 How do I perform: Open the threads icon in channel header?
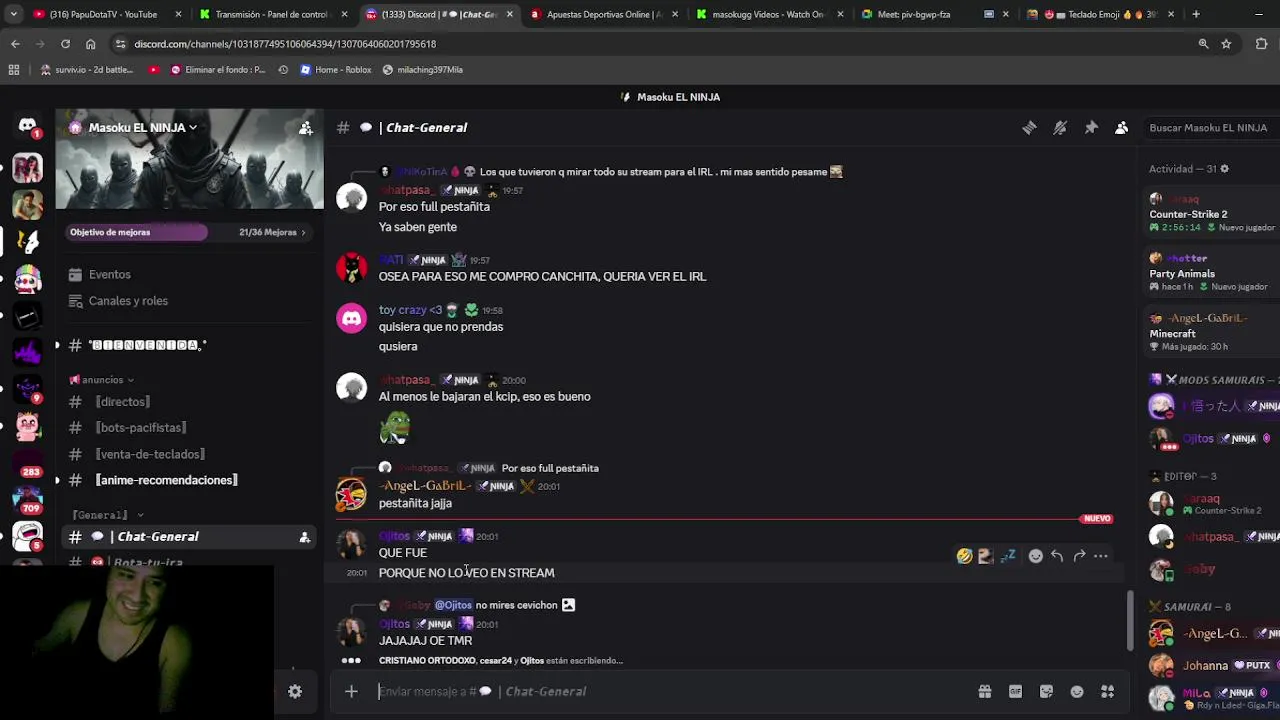1029,128
